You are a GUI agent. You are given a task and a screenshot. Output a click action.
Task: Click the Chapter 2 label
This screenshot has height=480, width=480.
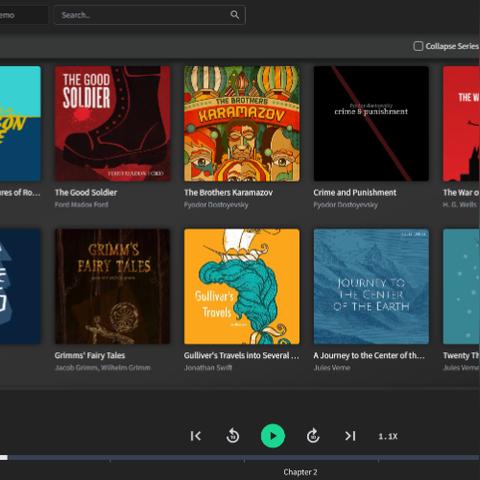300,472
